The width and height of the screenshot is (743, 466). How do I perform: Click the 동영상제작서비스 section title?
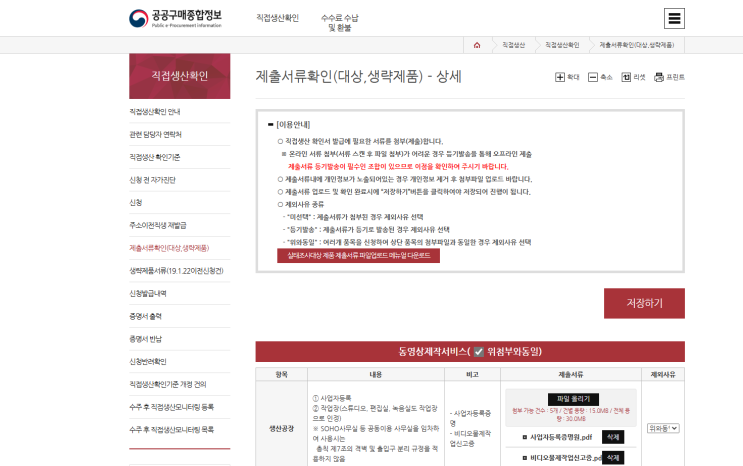433,352
